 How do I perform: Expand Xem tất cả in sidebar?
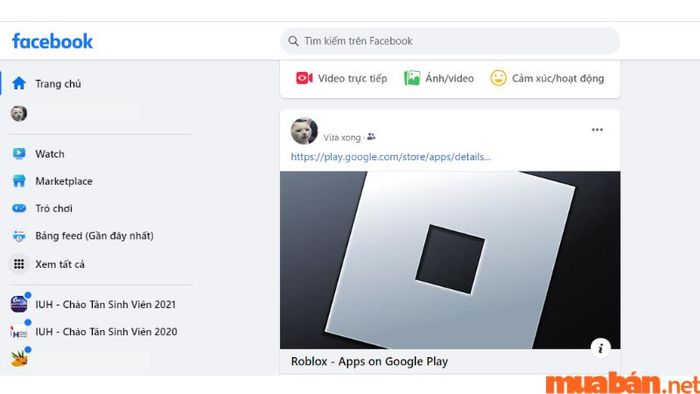pos(60,264)
